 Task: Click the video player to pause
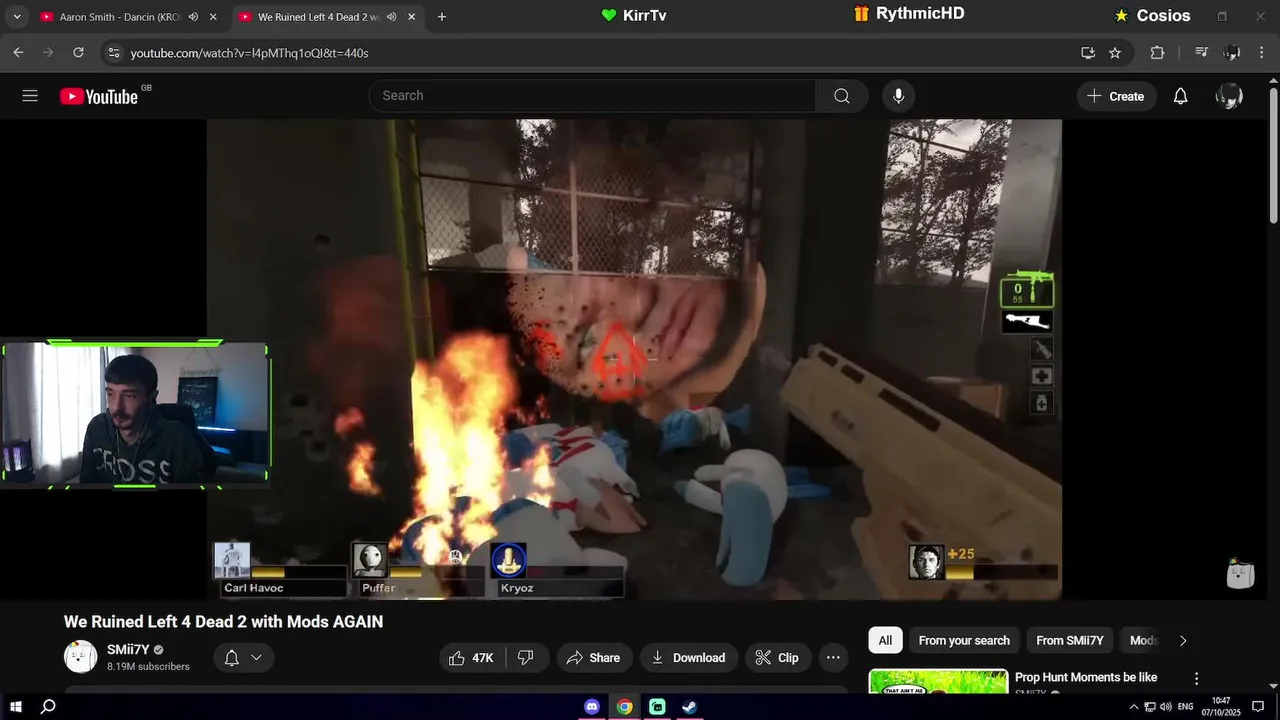(634, 360)
